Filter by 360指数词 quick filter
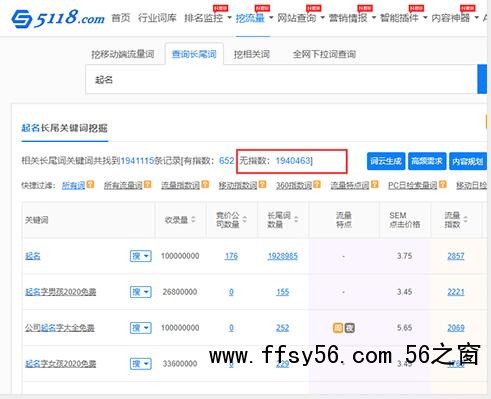This screenshot has width=491, height=399. click(294, 185)
